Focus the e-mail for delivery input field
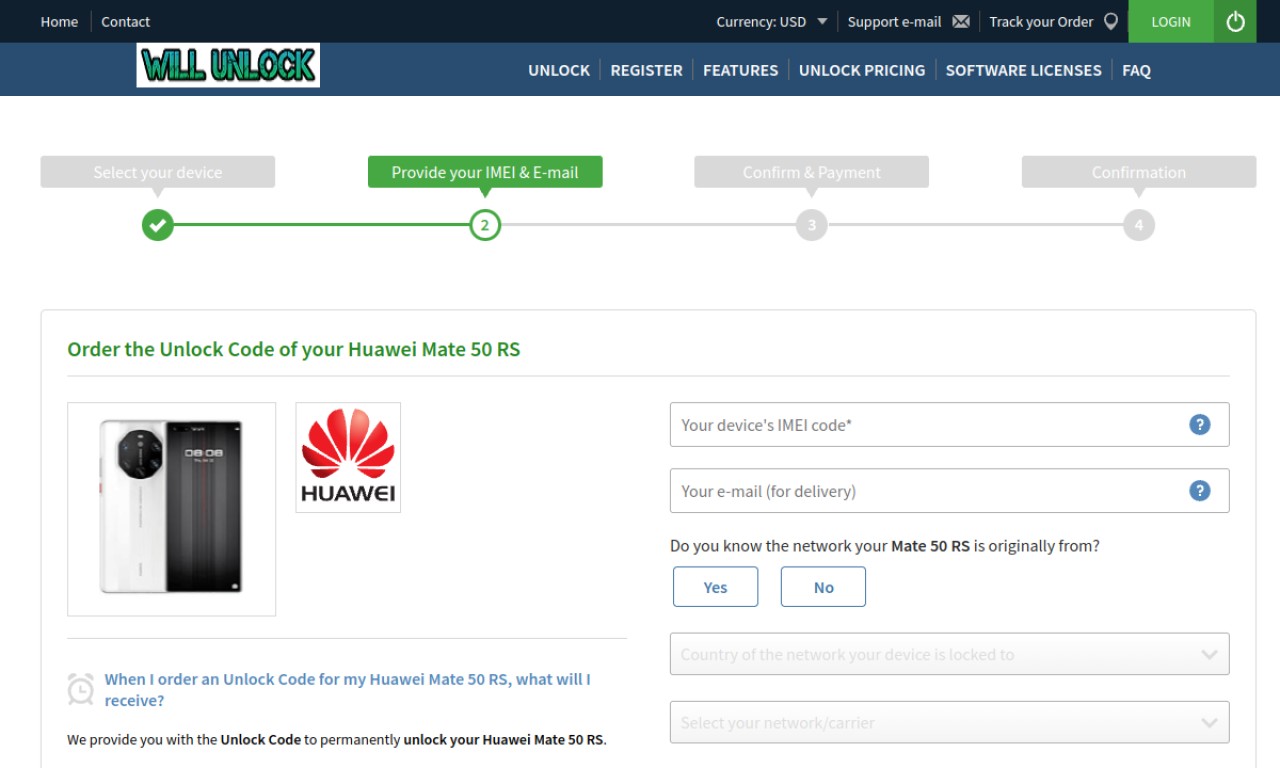1280x768 pixels. [949, 490]
